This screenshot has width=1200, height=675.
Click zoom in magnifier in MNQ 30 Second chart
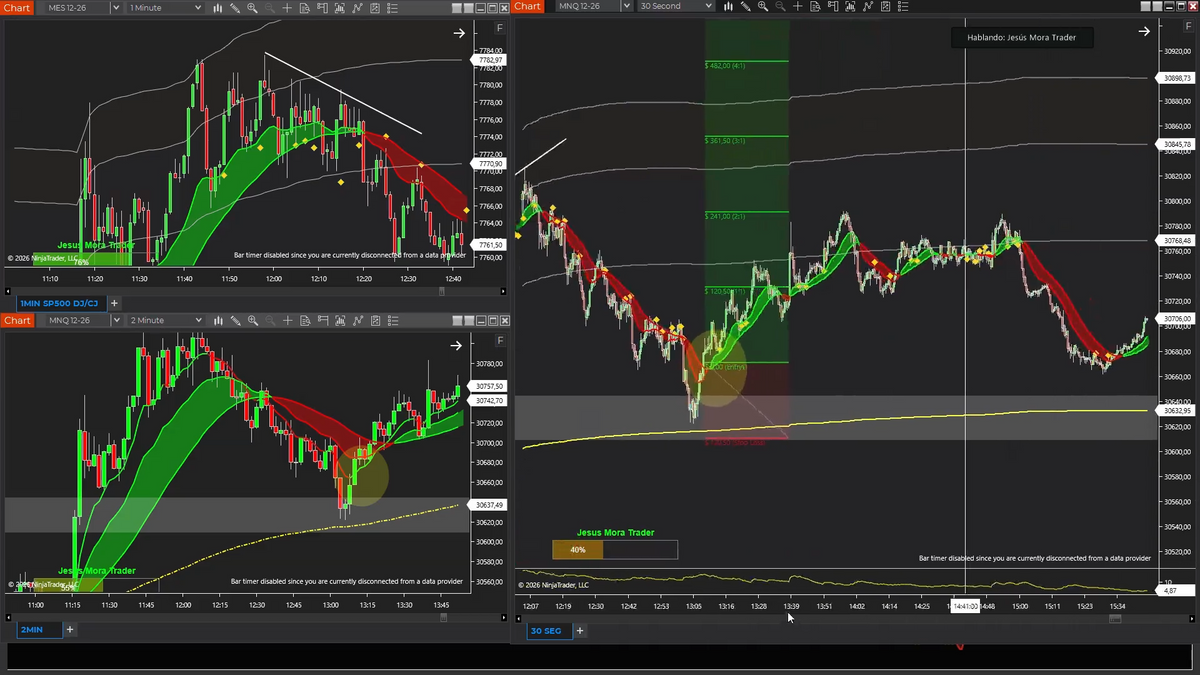(763, 6)
